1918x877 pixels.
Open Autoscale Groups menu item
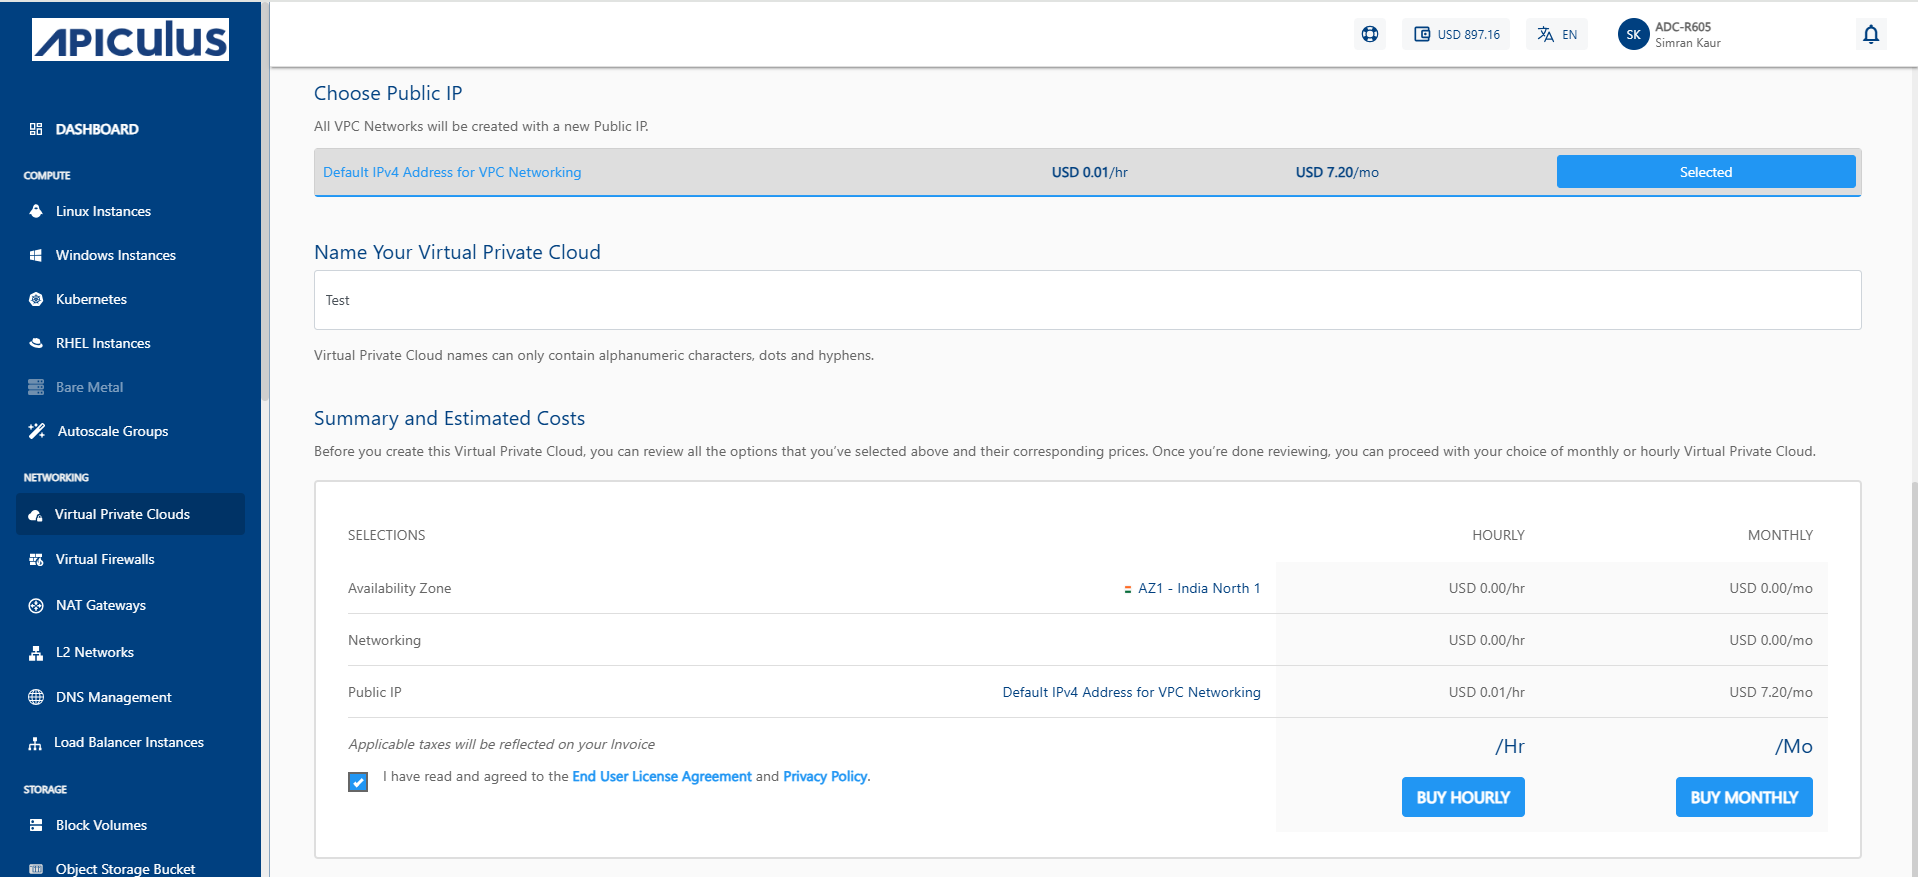coord(113,431)
